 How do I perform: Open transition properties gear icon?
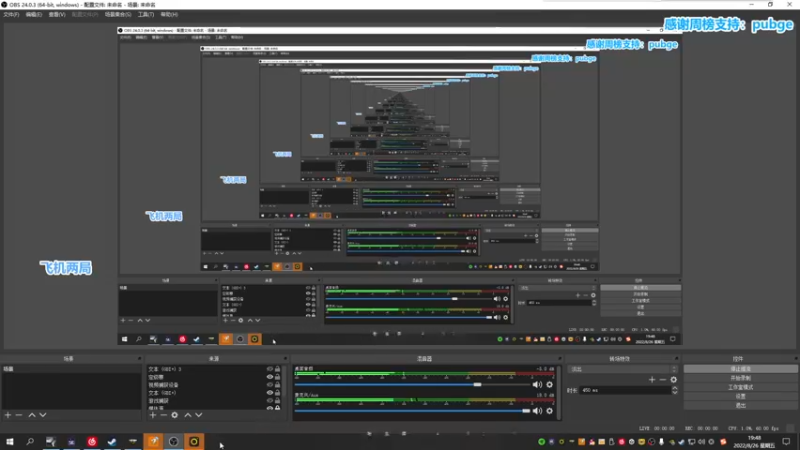tap(673, 380)
